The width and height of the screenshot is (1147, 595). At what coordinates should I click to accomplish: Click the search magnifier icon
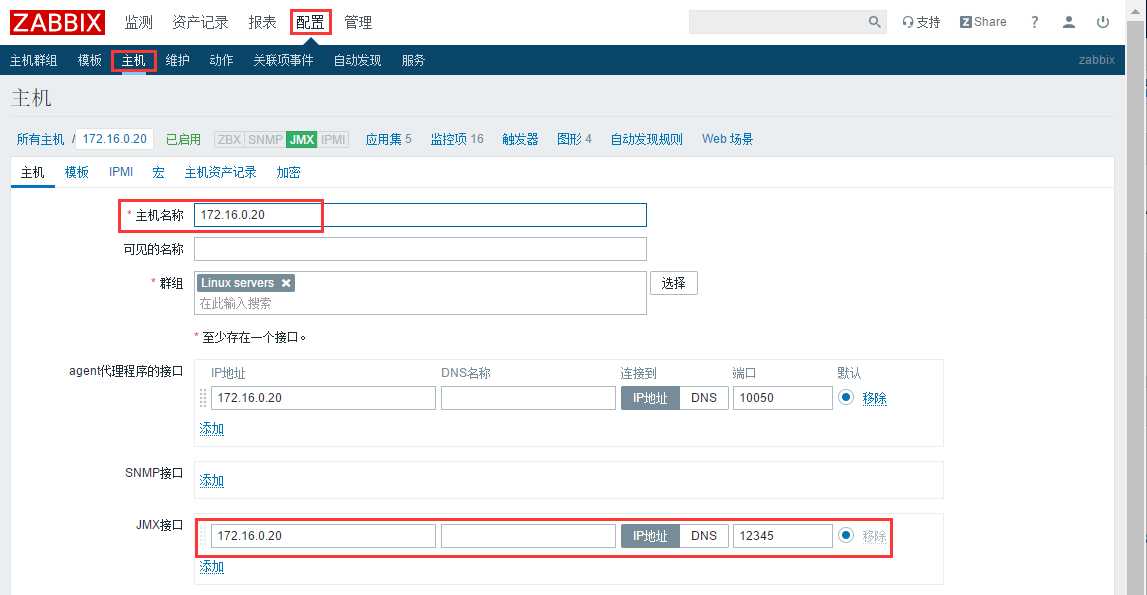[874, 22]
